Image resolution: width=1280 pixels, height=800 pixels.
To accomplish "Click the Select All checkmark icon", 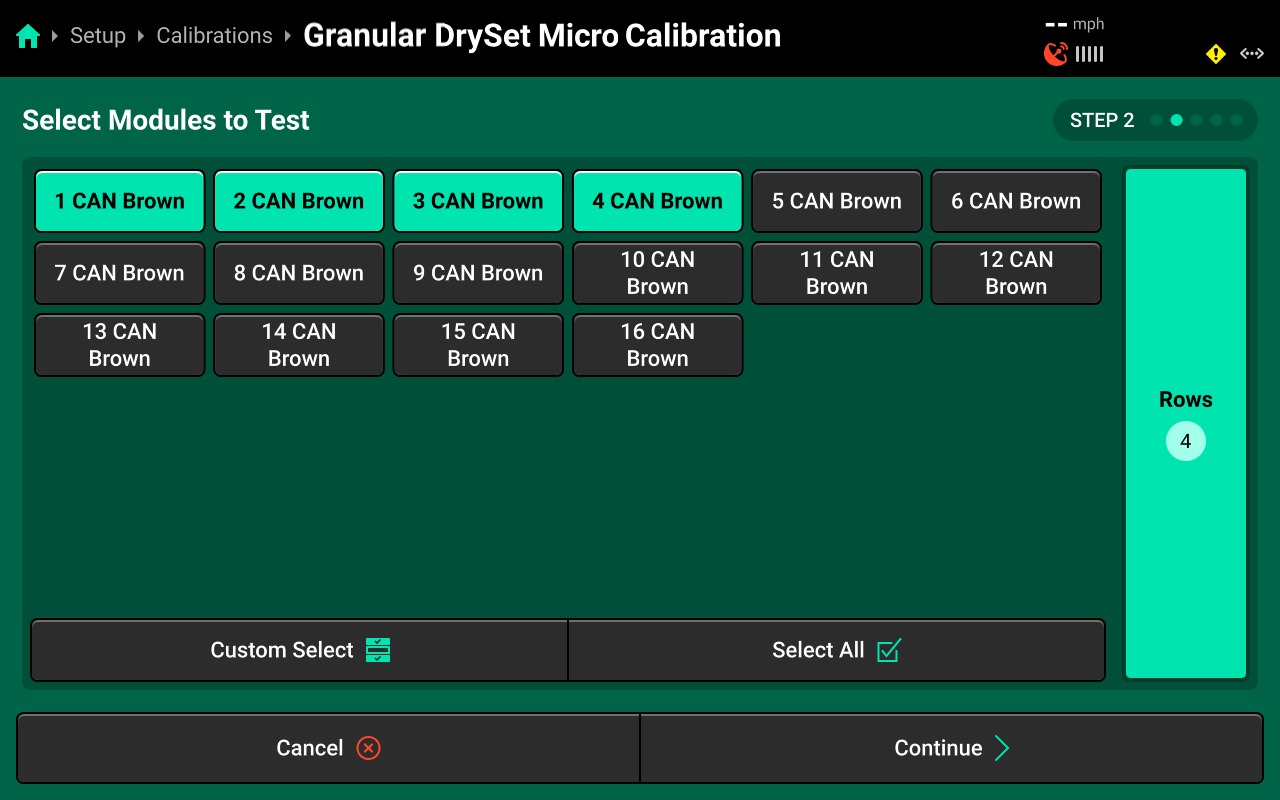I will click(x=889, y=650).
